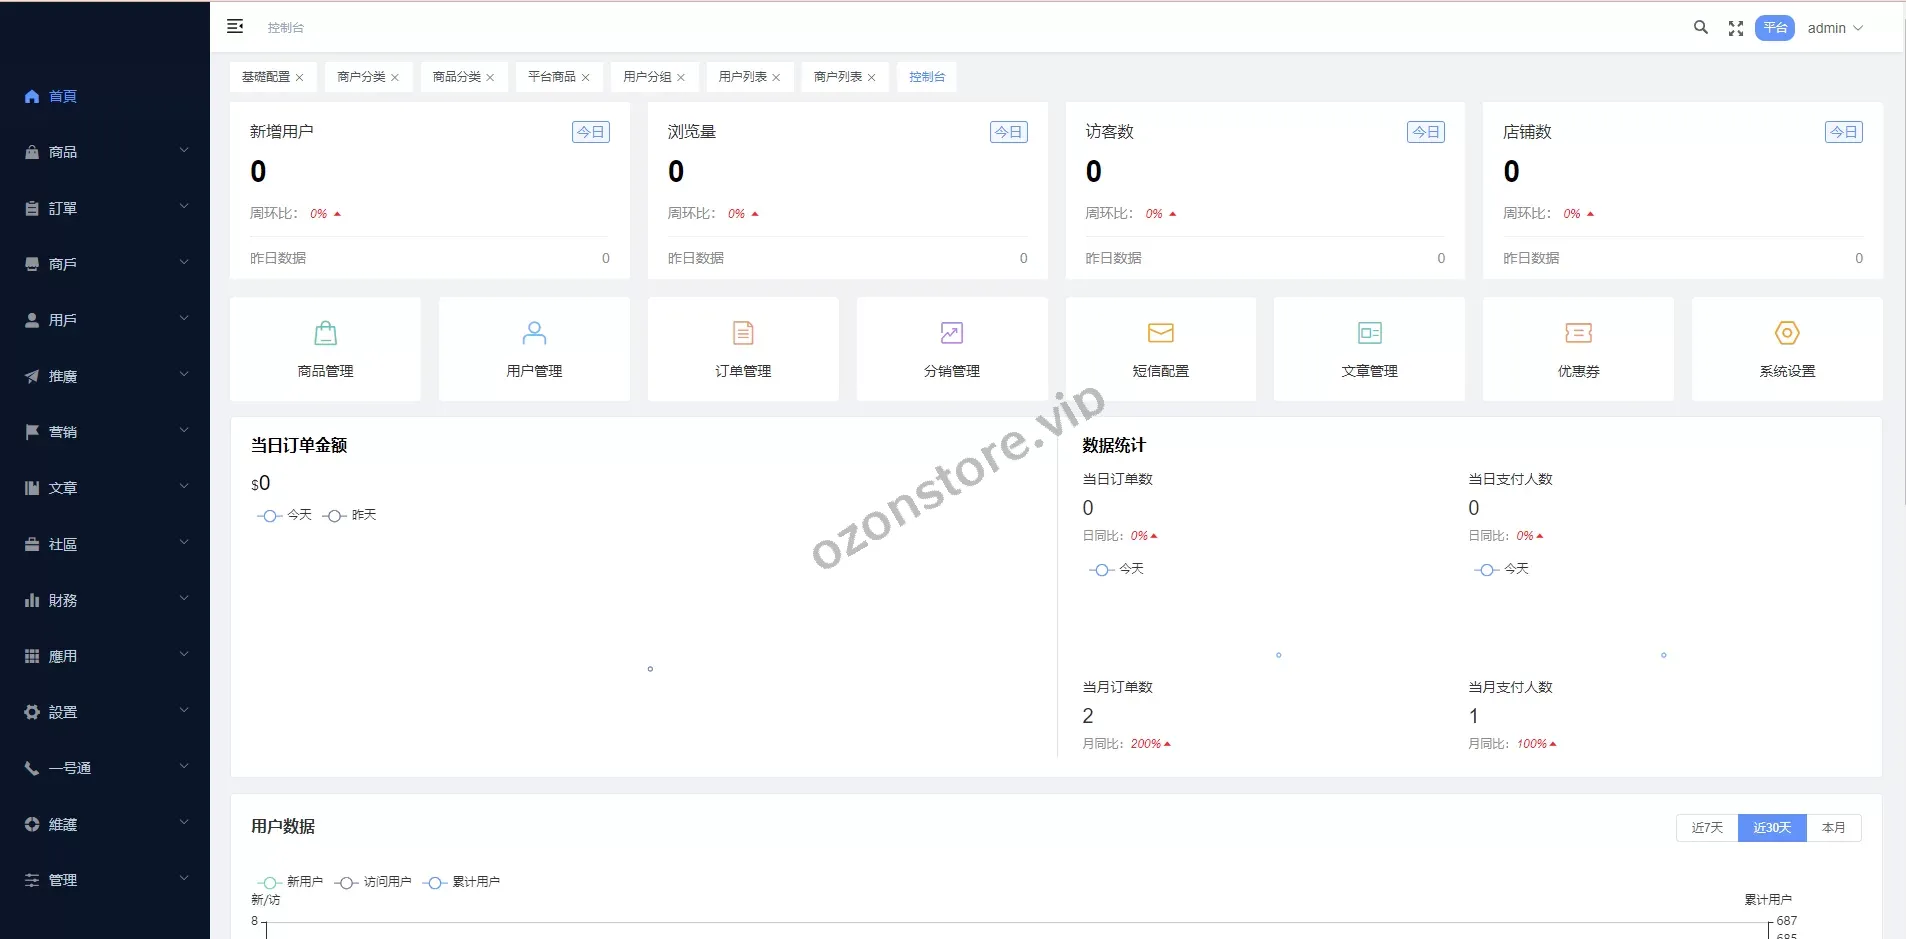Viewport: 1906px width, 939px height.
Task: Open 短信配置 envelope icon shortcut
Action: click(1160, 333)
